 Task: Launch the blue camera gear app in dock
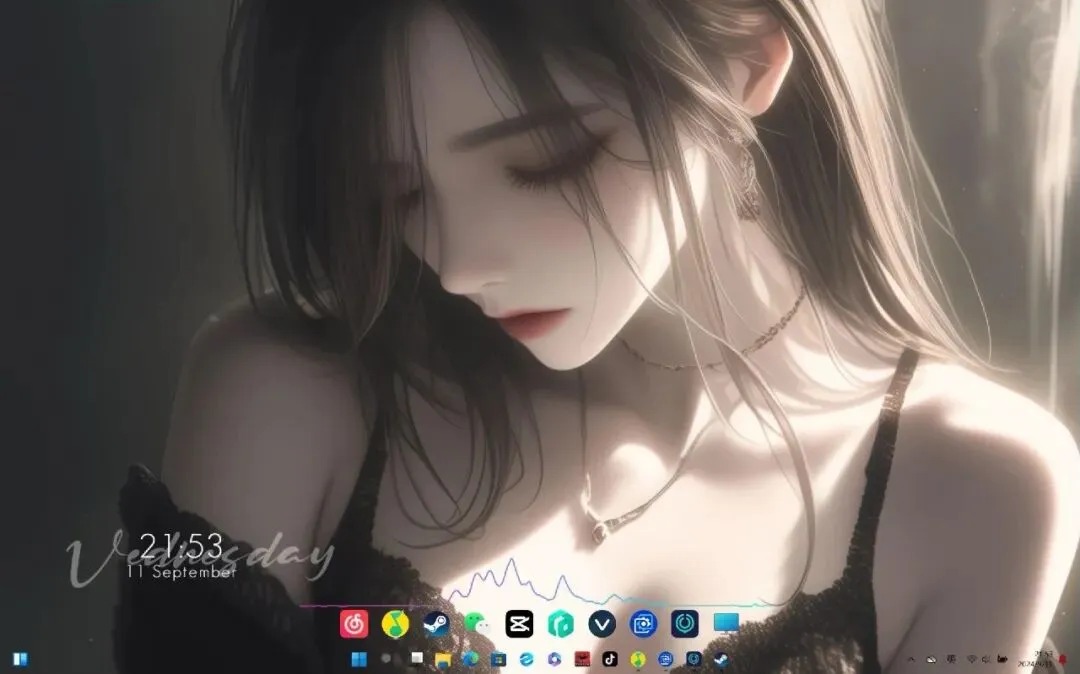click(x=643, y=624)
